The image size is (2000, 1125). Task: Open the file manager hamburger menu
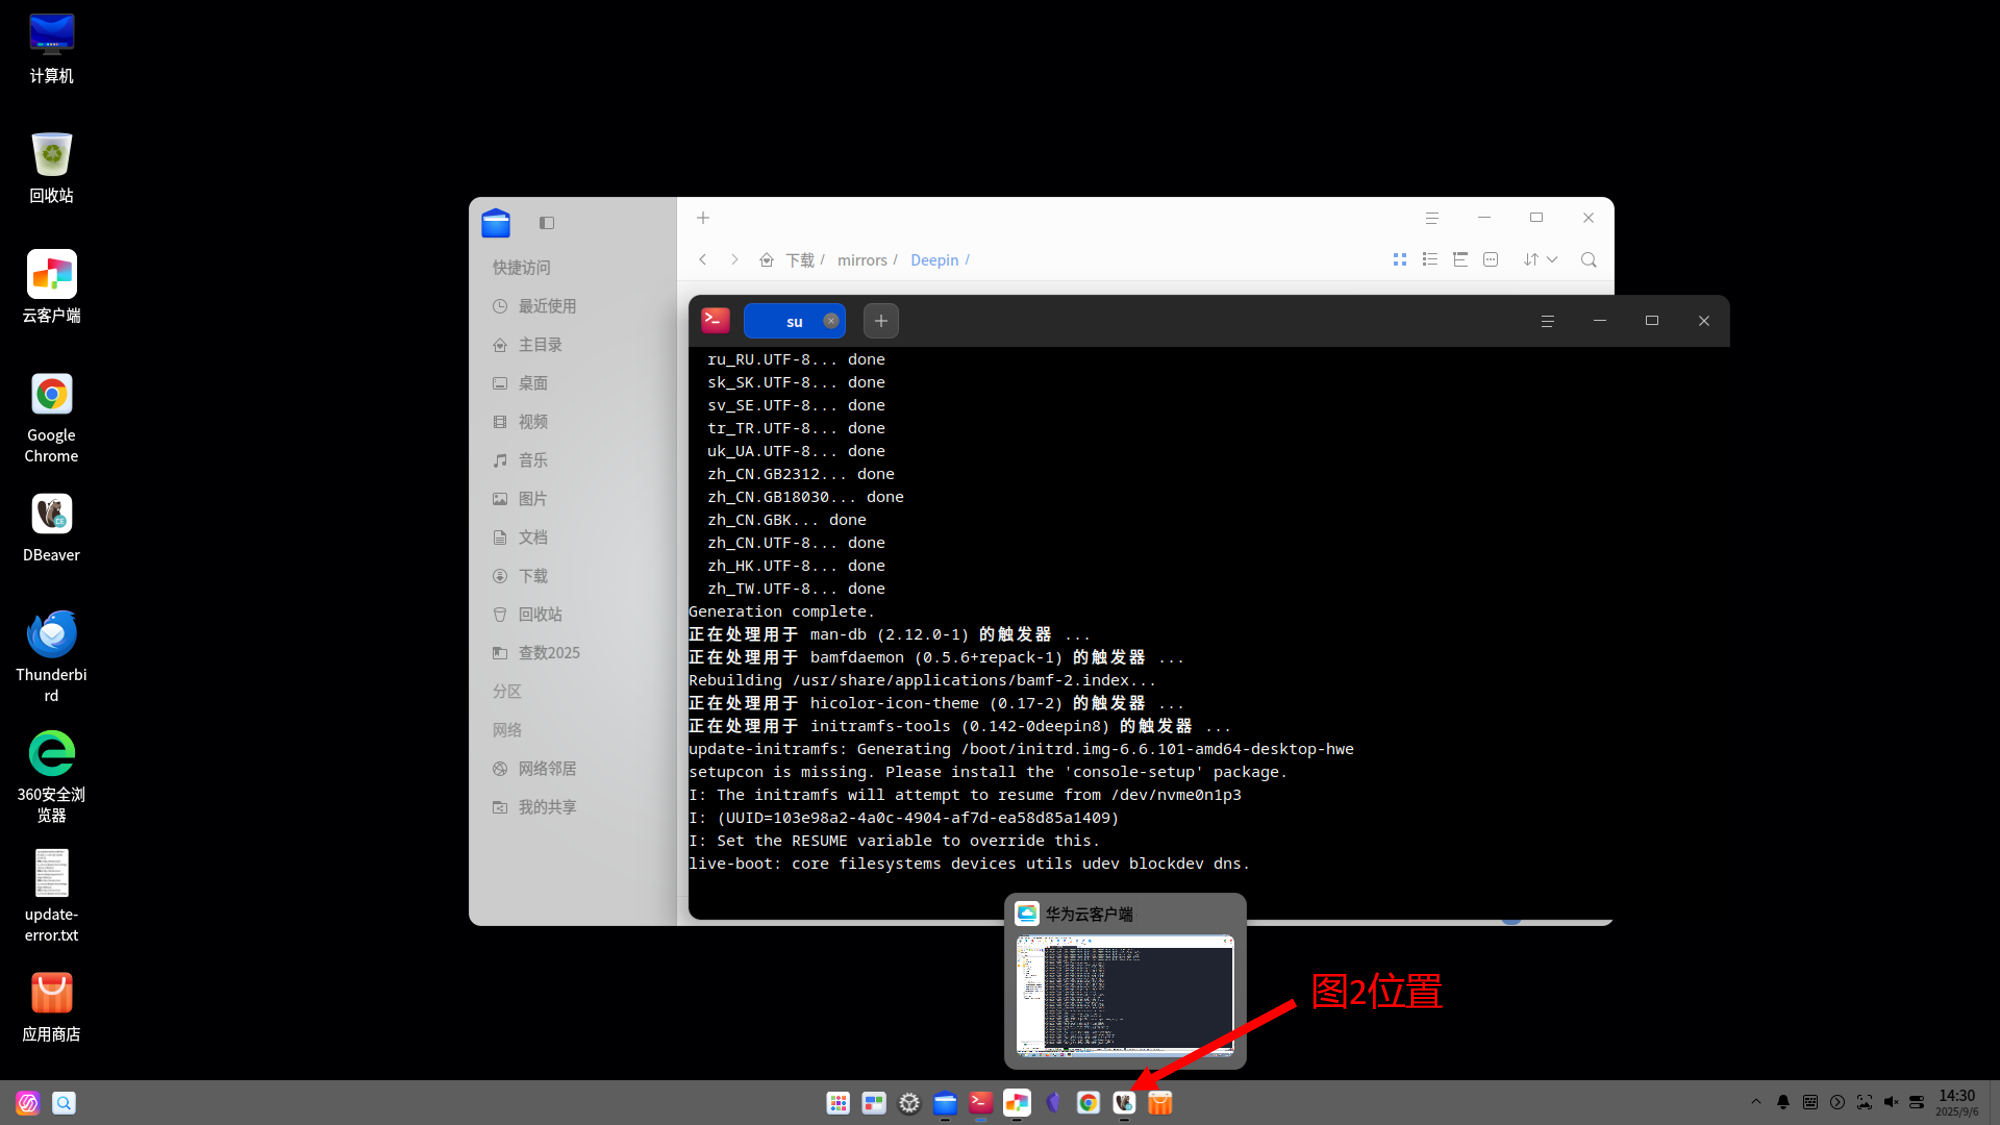[x=1432, y=218]
